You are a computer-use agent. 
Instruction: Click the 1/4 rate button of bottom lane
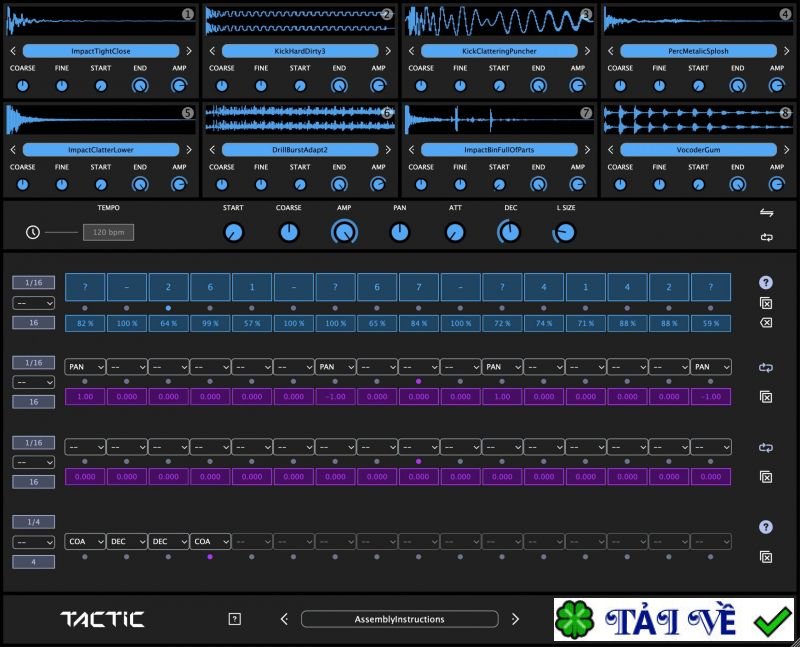[34, 522]
